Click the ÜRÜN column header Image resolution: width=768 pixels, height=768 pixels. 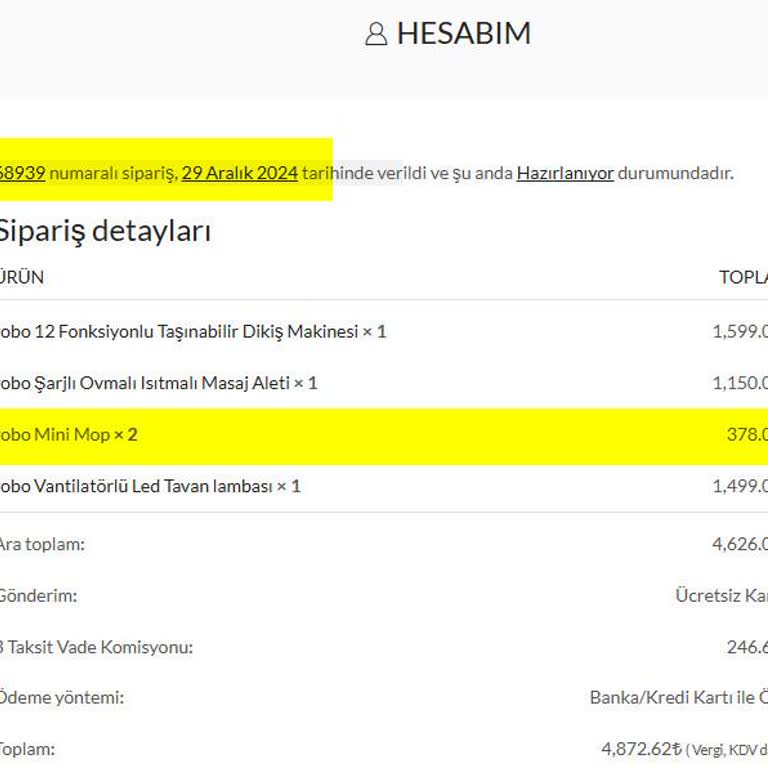[x=22, y=277]
